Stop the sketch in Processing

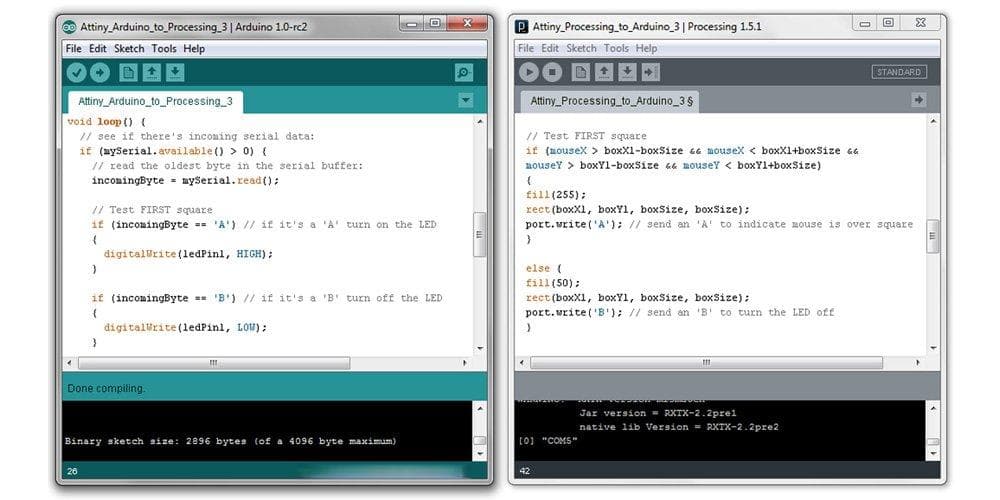[x=552, y=72]
